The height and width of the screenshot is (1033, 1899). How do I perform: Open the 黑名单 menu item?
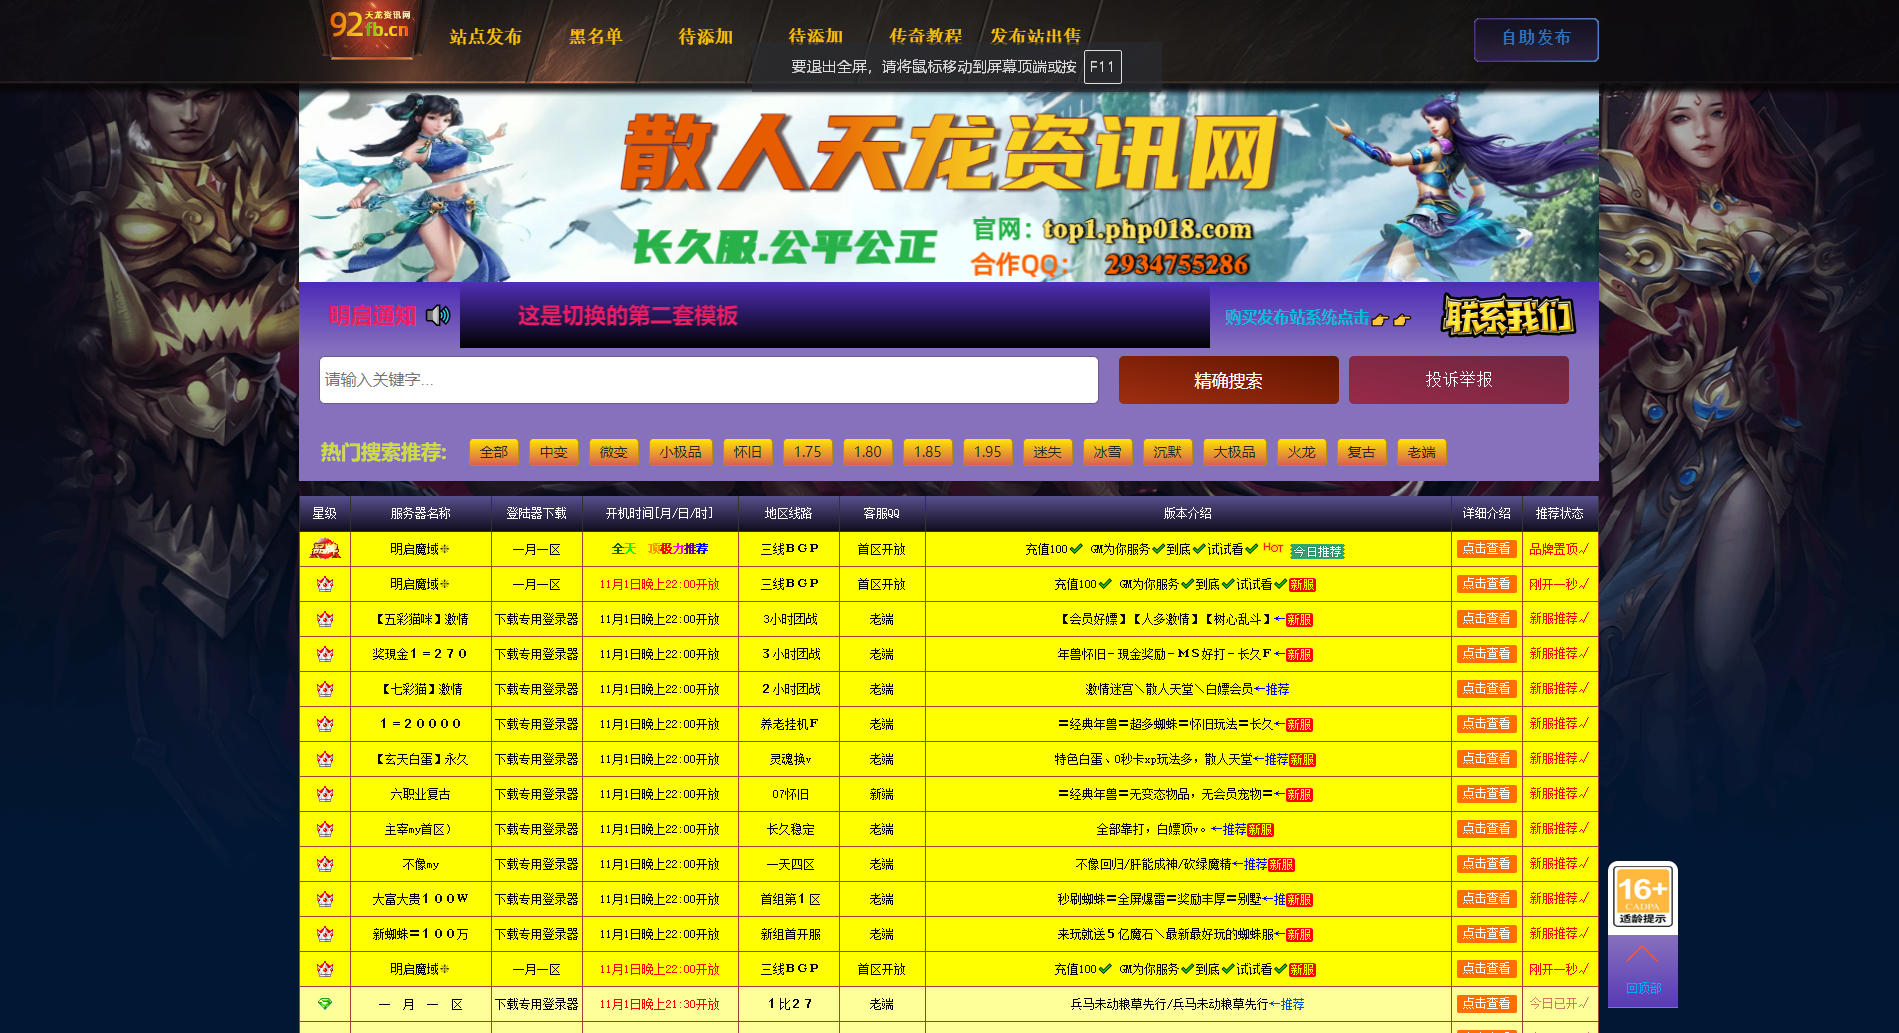pyautogui.click(x=596, y=37)
